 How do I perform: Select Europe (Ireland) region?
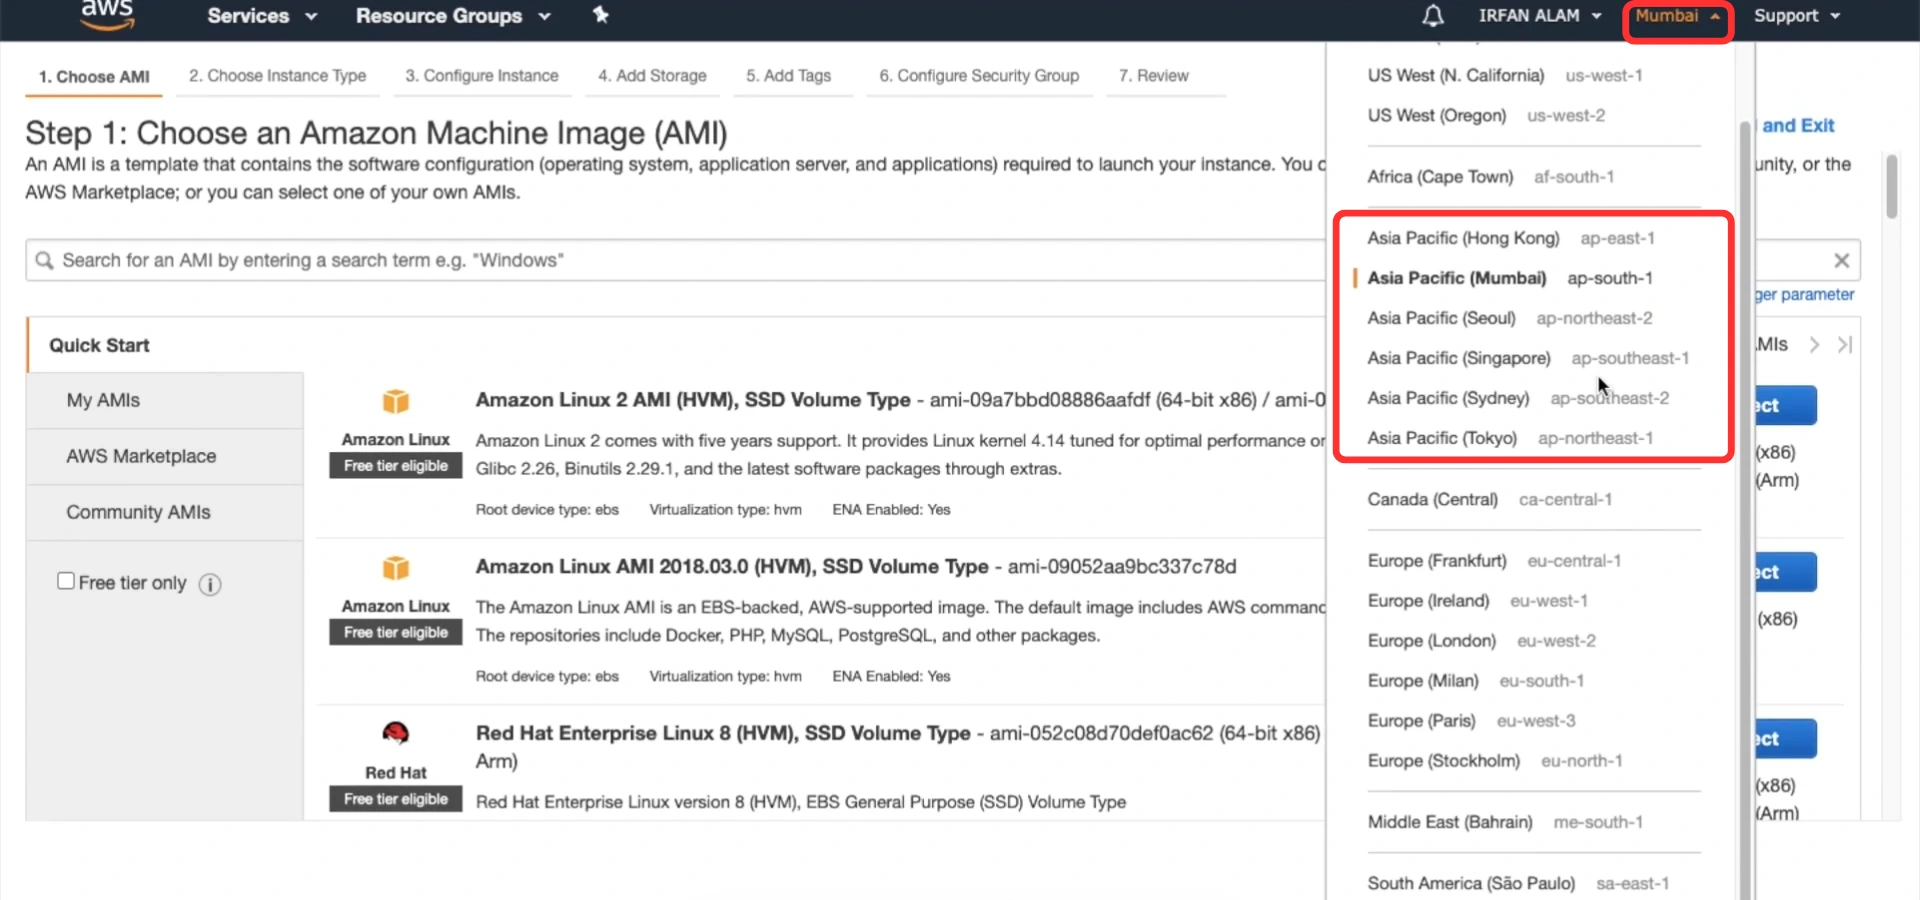tap(1478, 602)
